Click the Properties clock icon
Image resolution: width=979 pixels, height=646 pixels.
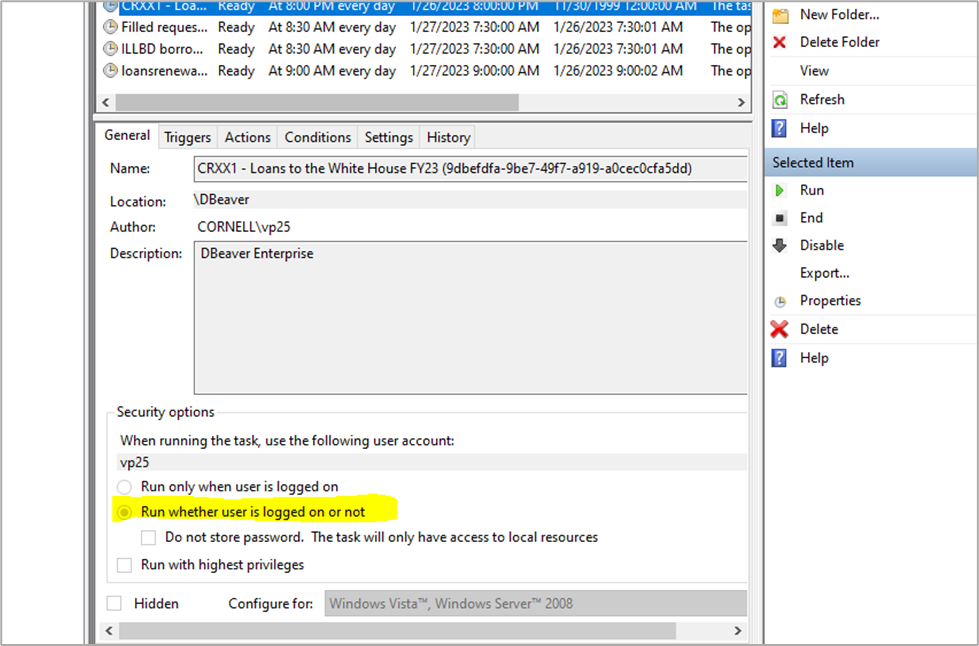780,301
